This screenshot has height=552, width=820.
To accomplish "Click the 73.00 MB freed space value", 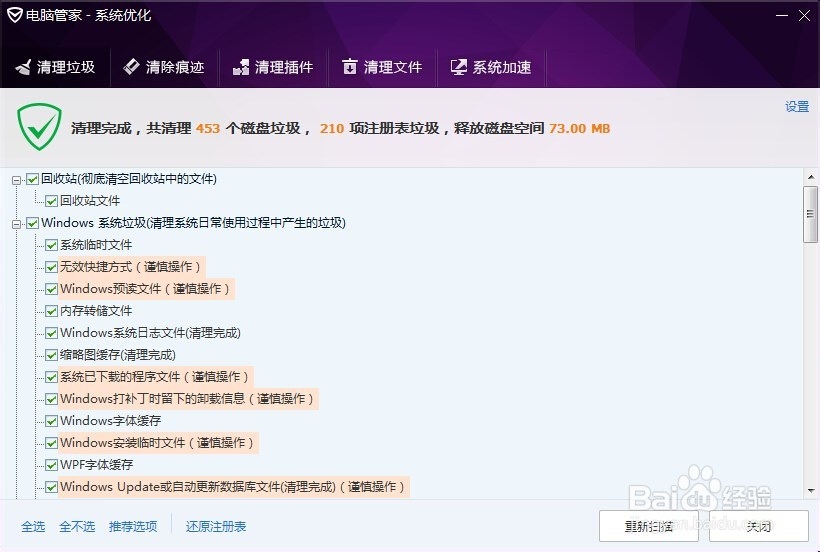I will coord(579,129).
